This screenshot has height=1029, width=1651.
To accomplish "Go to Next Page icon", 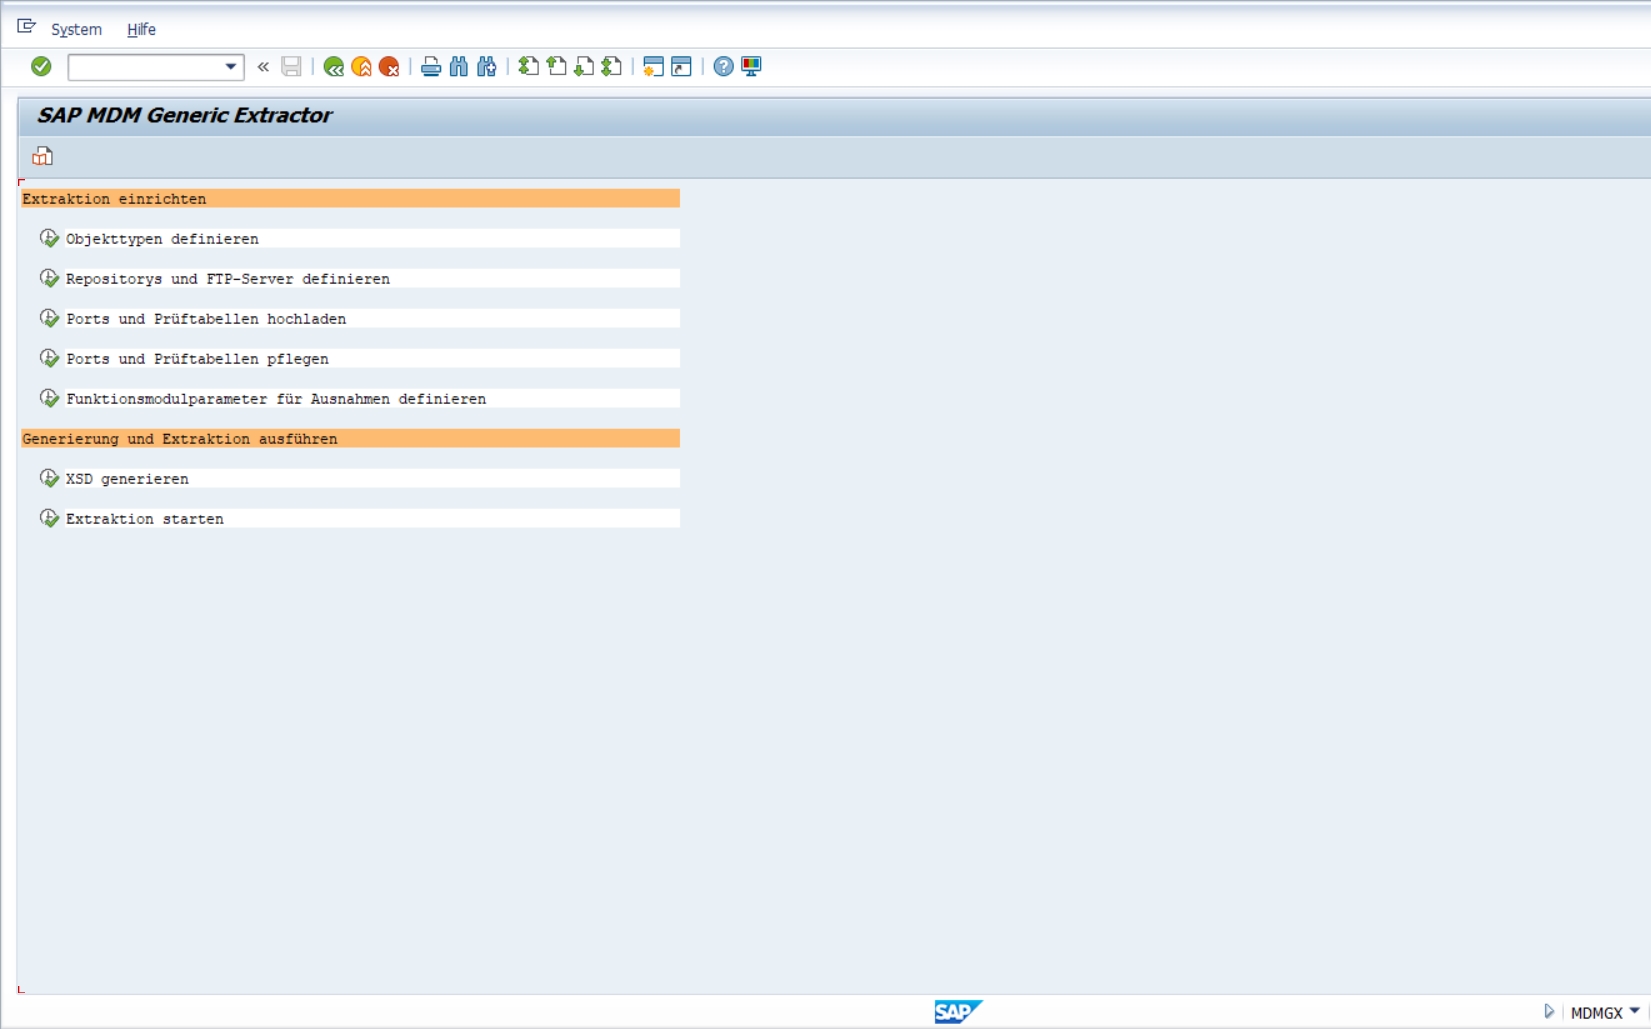I will (584, 67).
